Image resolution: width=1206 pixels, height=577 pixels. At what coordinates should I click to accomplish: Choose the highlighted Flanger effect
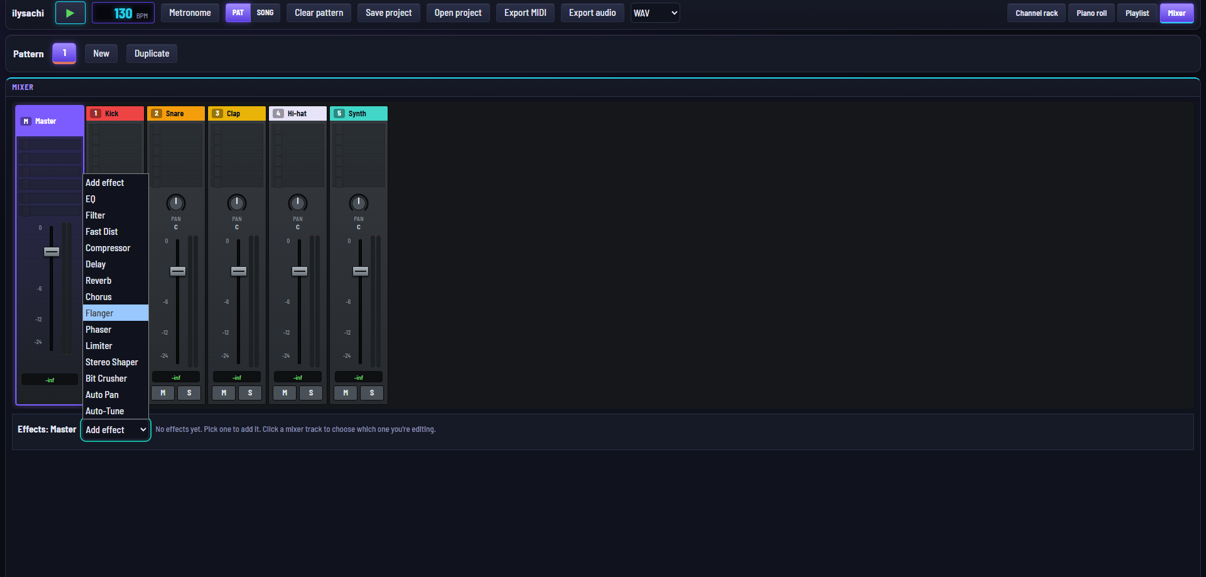click(x=115, y=313)
